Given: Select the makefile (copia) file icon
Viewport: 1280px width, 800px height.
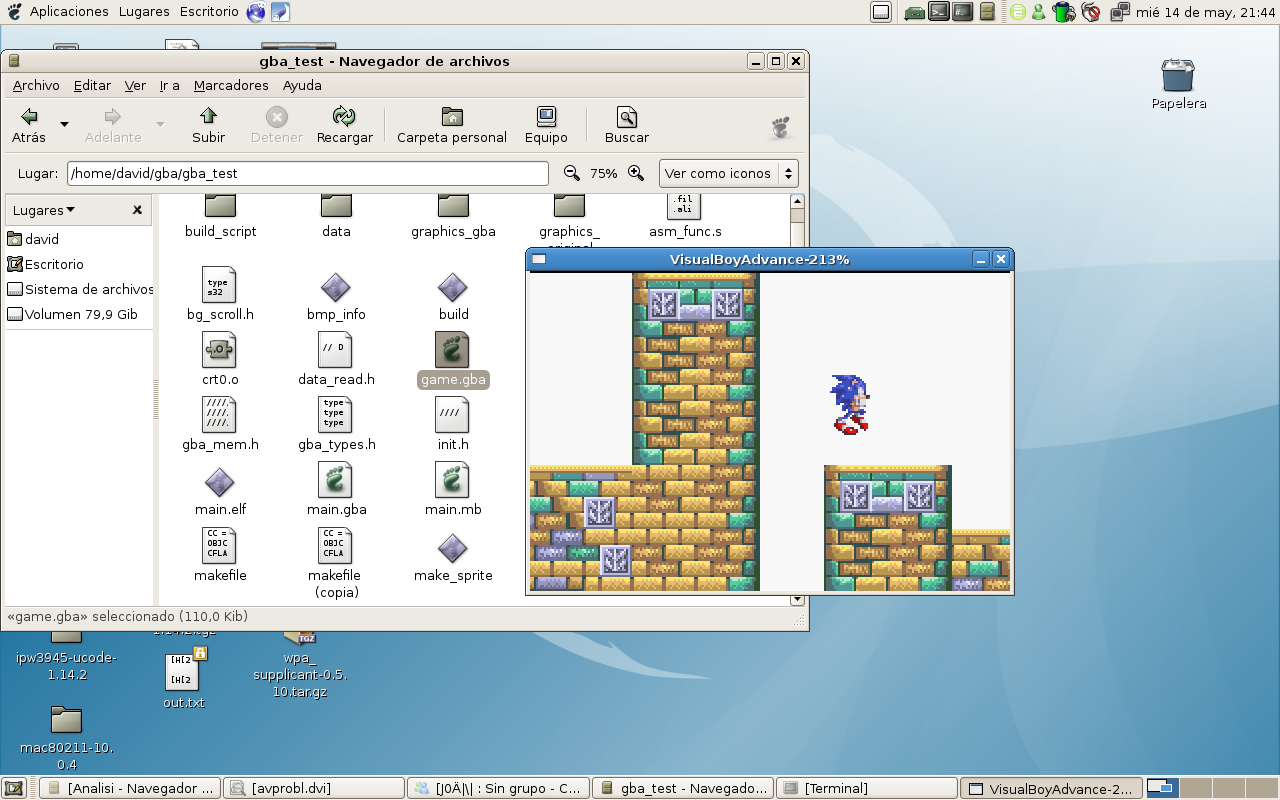Looking at the screenshot, I should pos(335,546).
